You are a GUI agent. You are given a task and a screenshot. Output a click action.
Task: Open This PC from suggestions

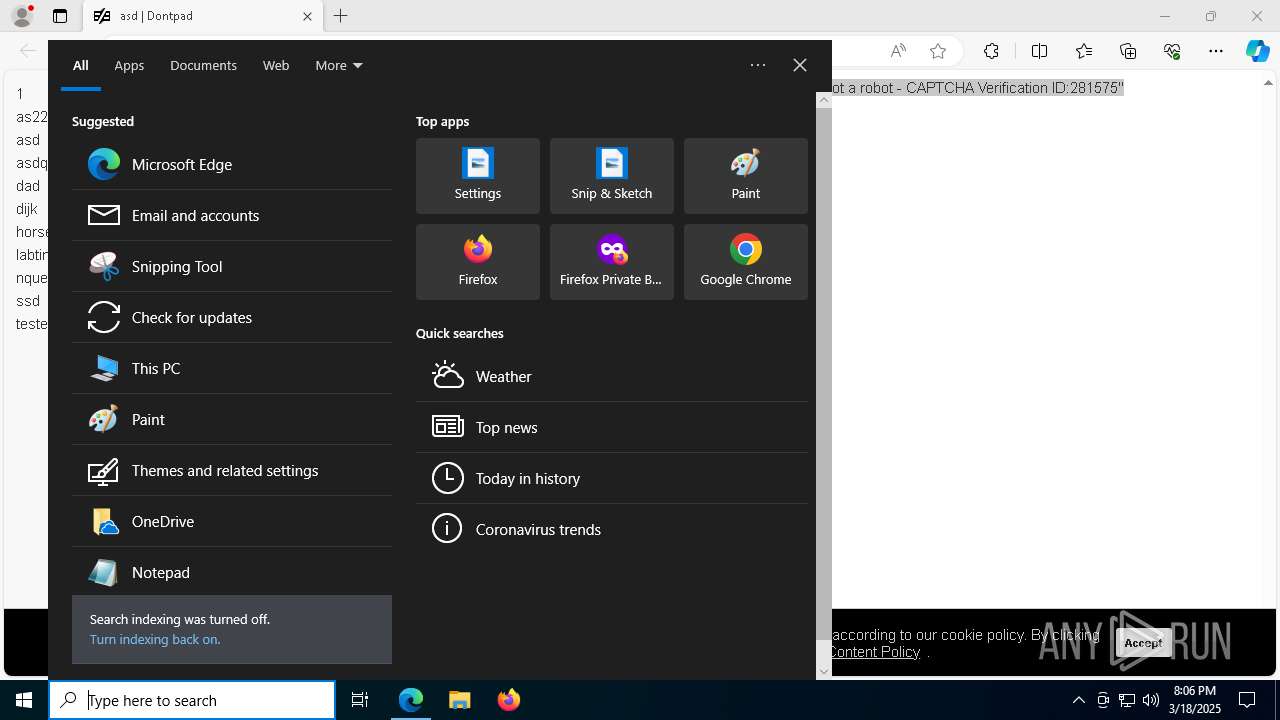(x=231, y=368)
